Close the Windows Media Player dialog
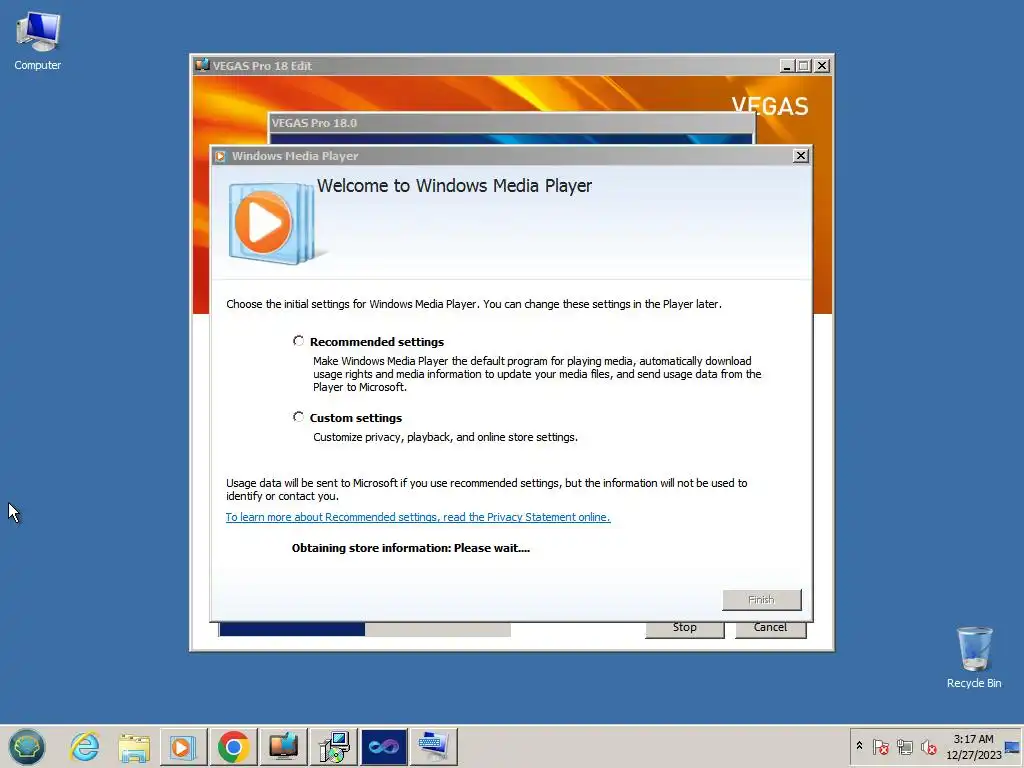This screenshot has width=1024, height=768. pyautogui.click(x=801, y=155)
